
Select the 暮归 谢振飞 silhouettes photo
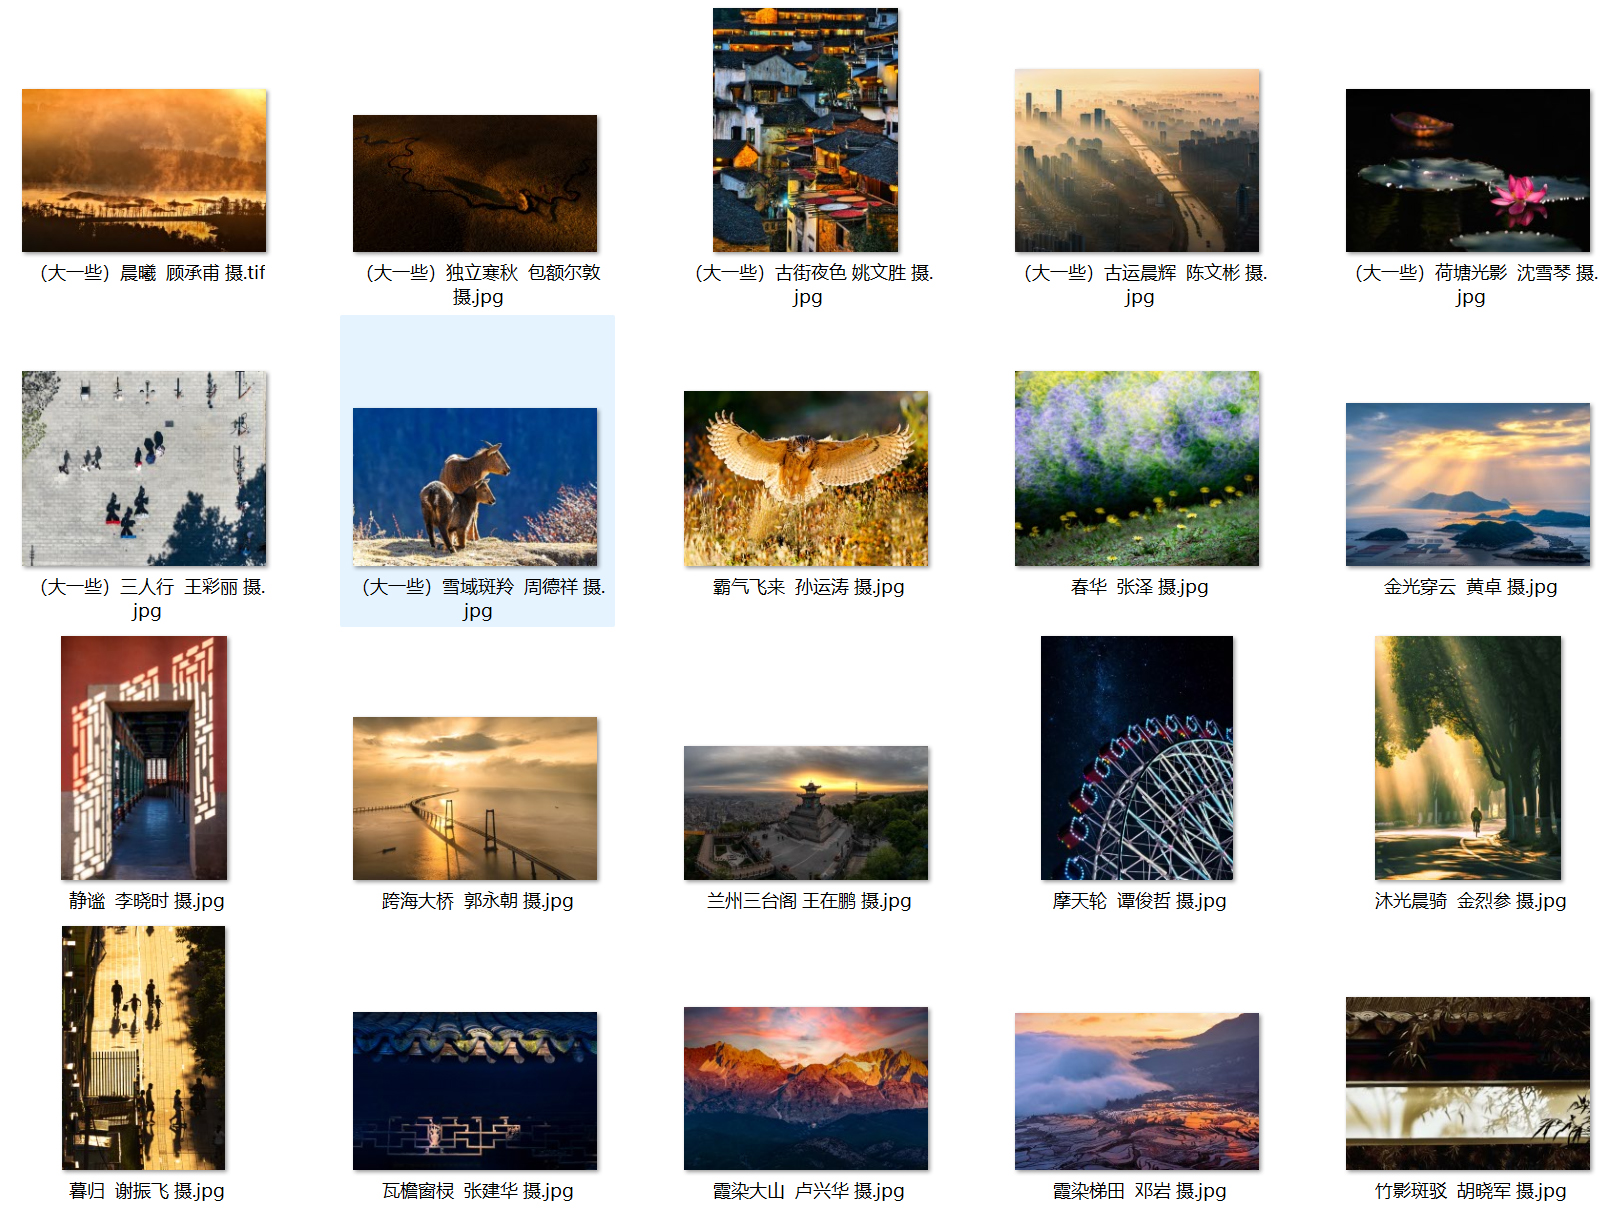144,1048
